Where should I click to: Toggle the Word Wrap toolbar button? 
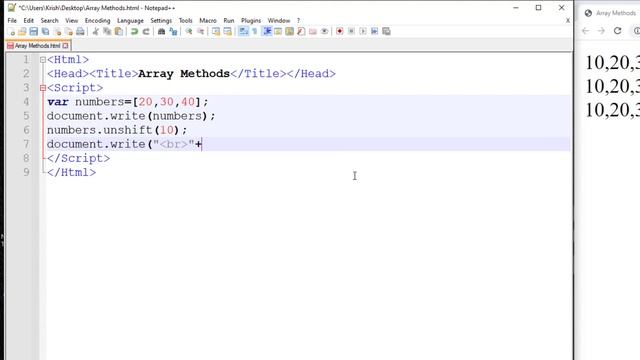243,31
